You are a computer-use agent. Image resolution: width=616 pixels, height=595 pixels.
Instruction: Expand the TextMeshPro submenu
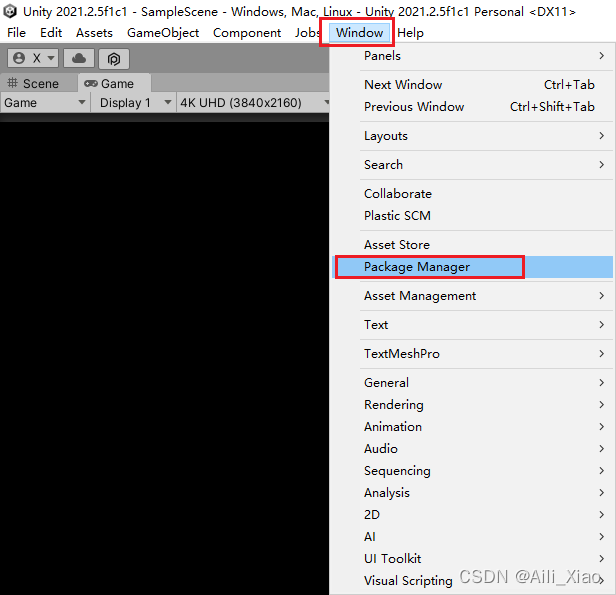(473, 354)
